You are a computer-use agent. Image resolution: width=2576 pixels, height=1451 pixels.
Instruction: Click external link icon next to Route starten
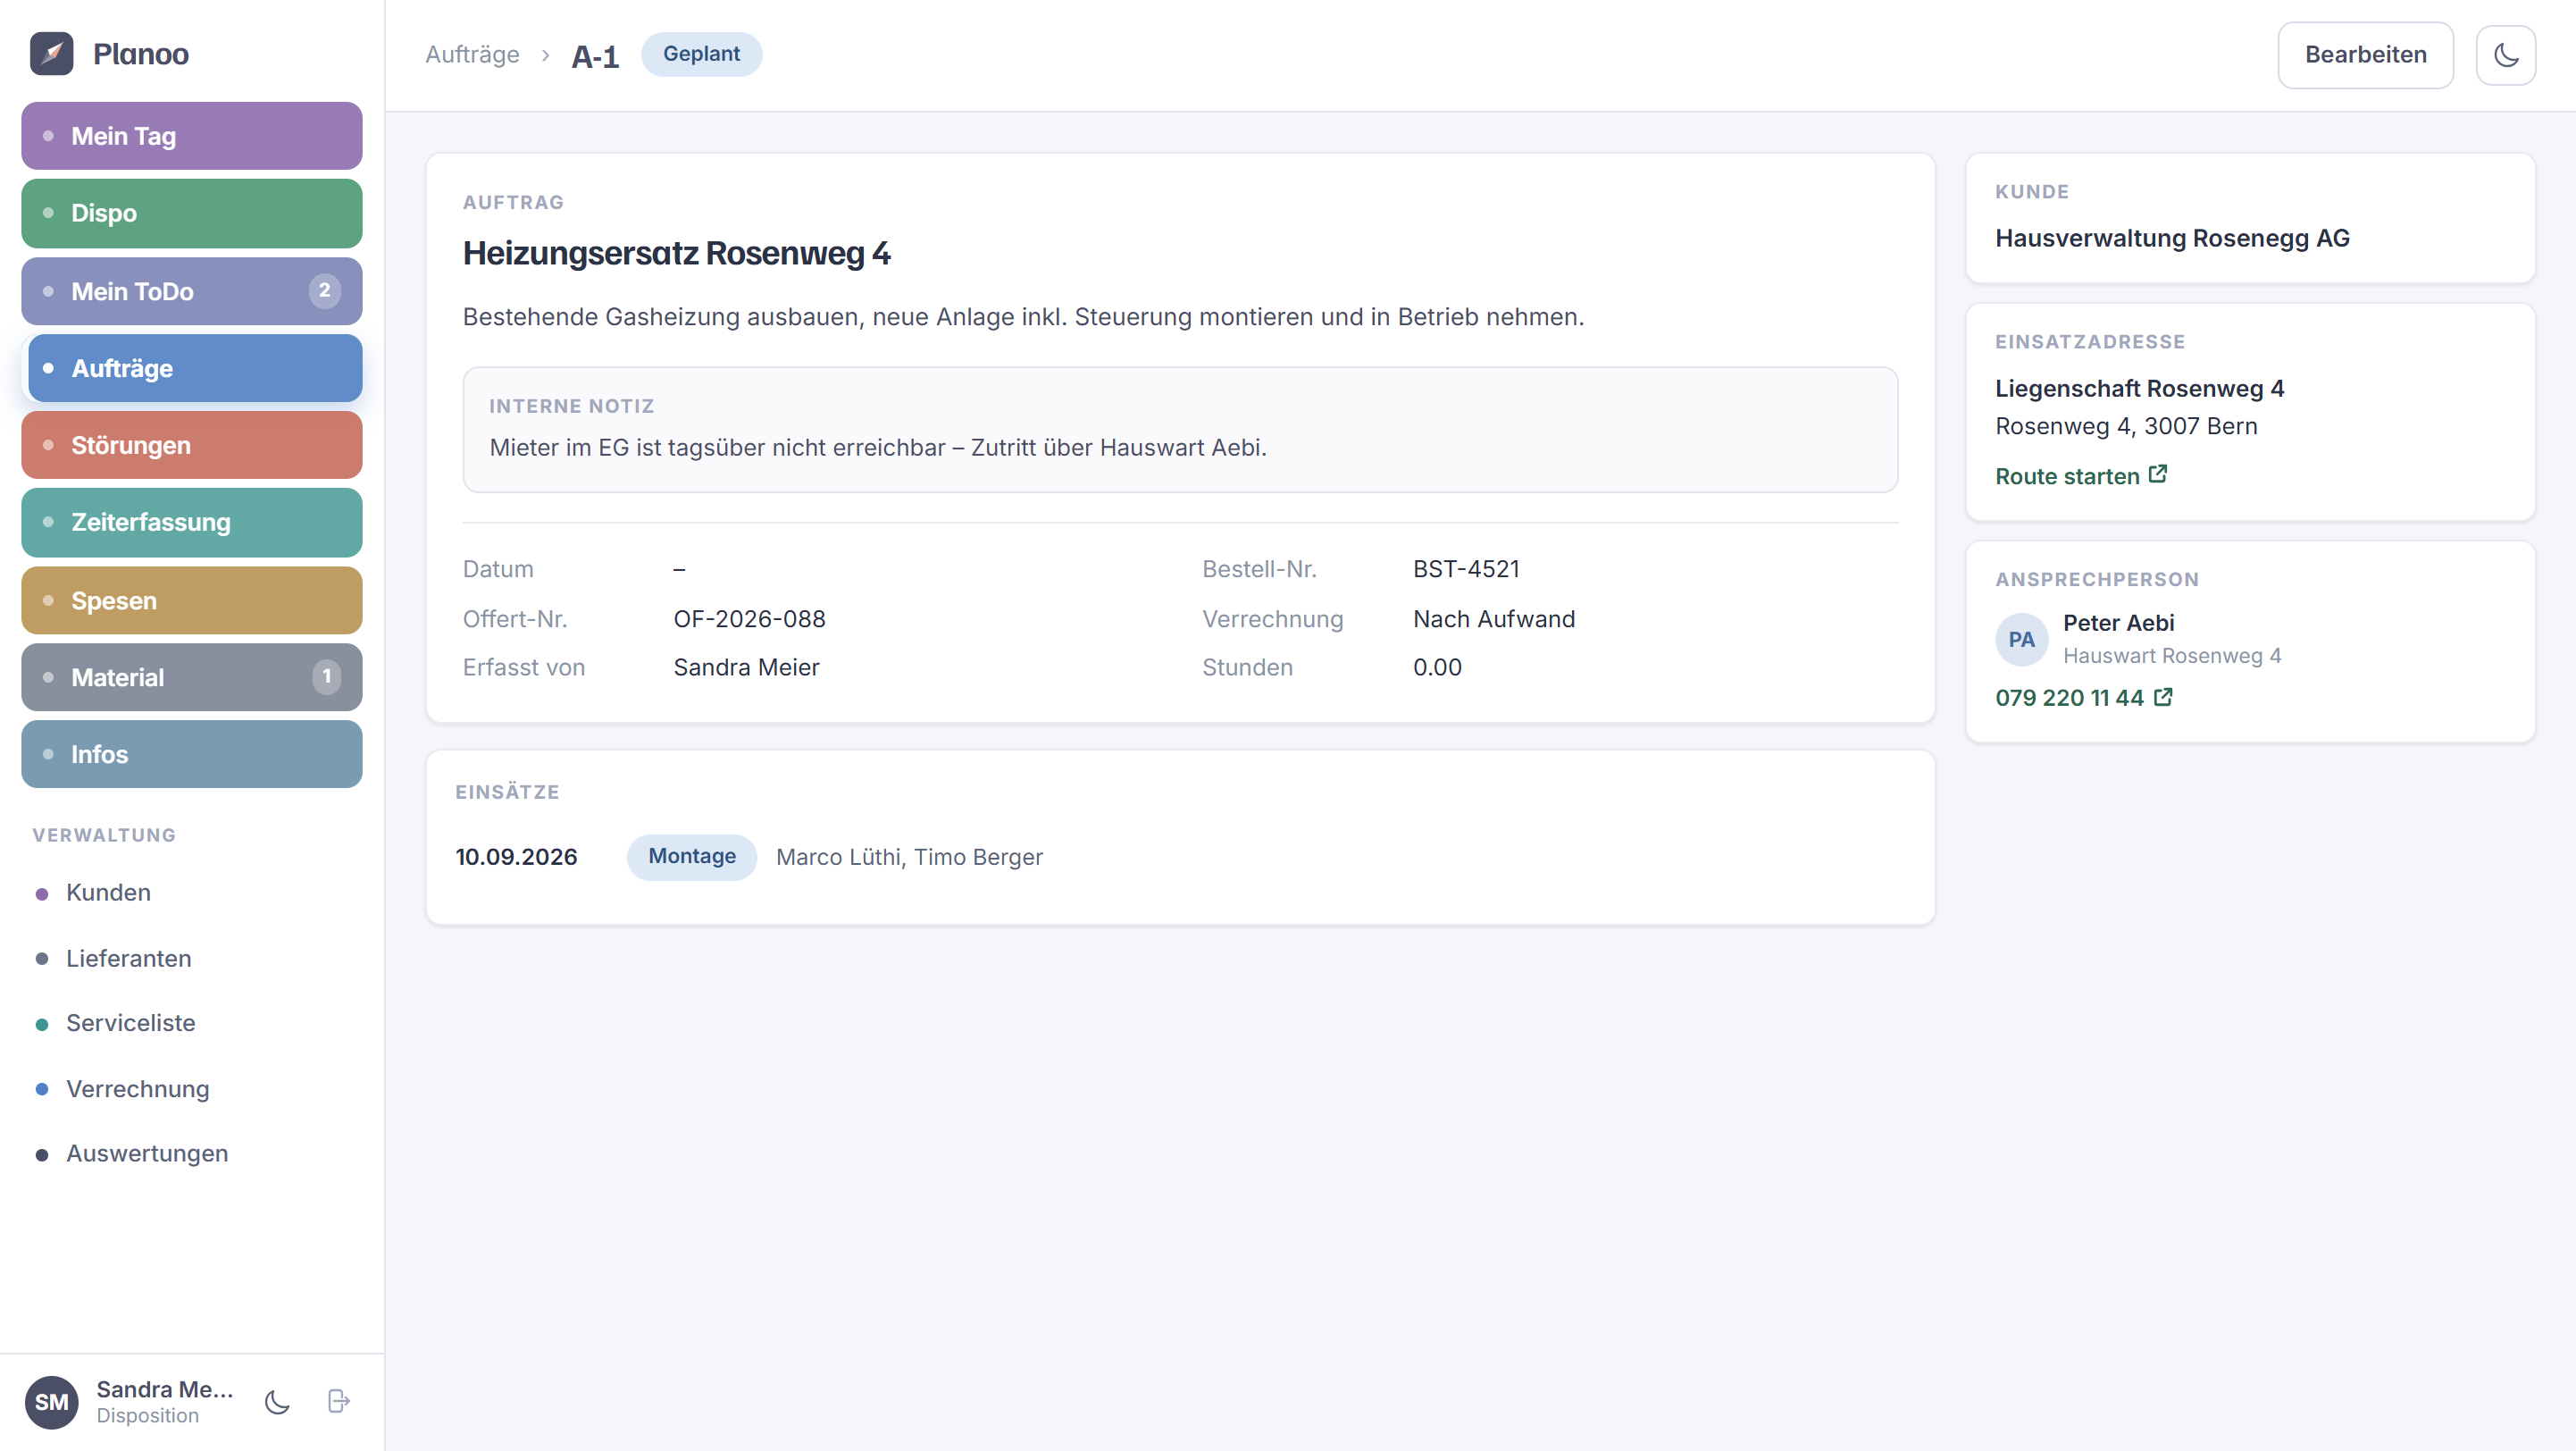(x=2158, y=474)
